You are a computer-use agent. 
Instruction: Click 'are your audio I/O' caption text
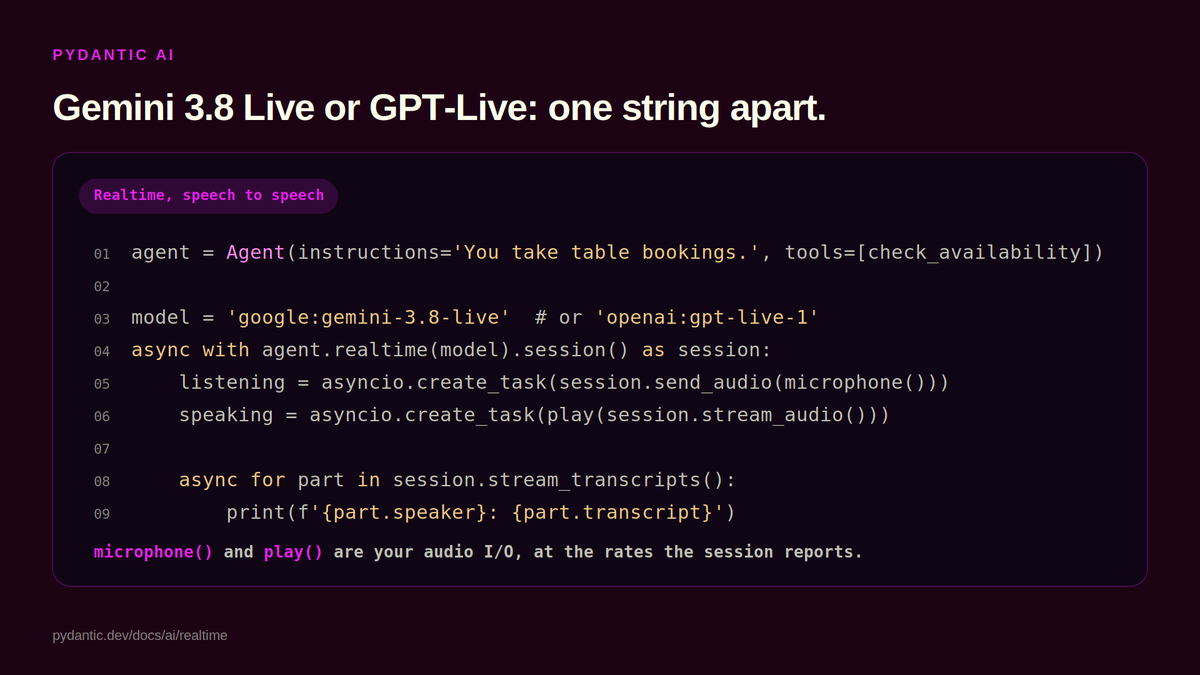point(428,552)
